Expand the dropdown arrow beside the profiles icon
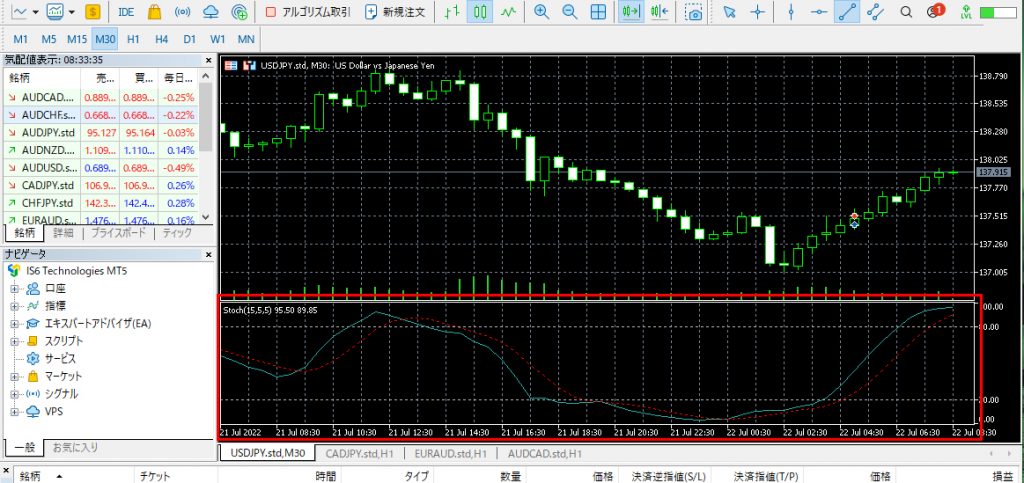The height and width of the screenshot is (483, 1024). tap(71, 12)
